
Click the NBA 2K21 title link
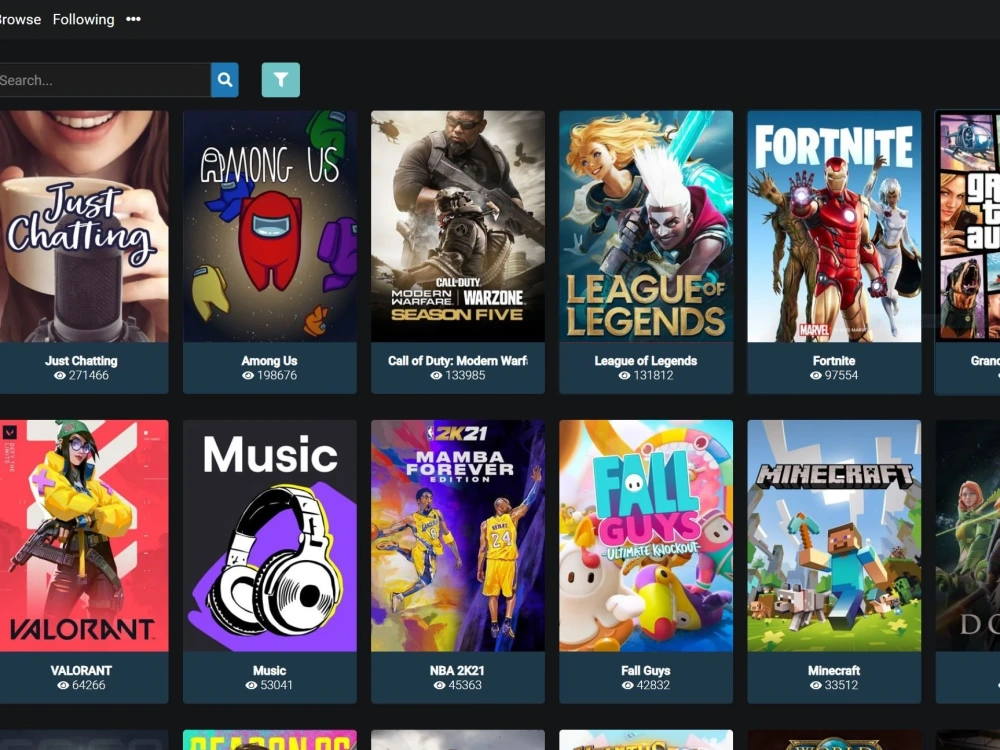pyautogui.click(x=457, y=670)
